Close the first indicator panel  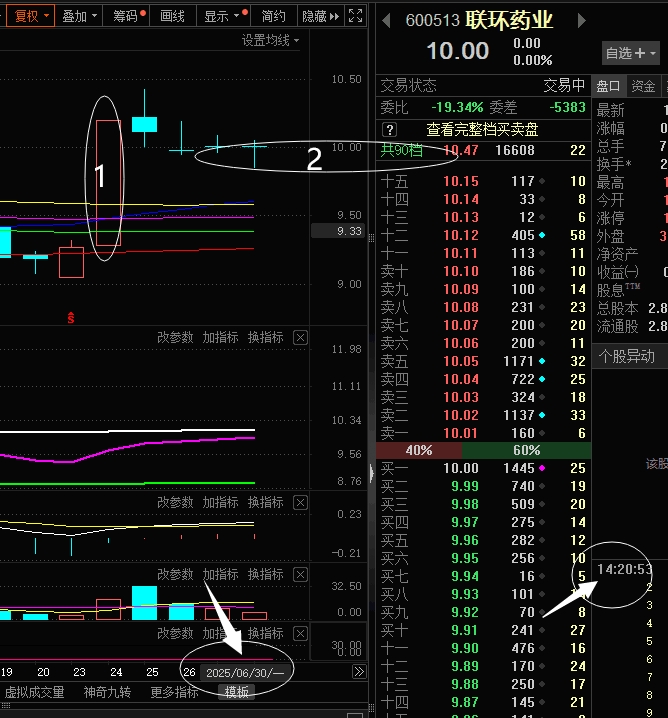coord(300,338)
